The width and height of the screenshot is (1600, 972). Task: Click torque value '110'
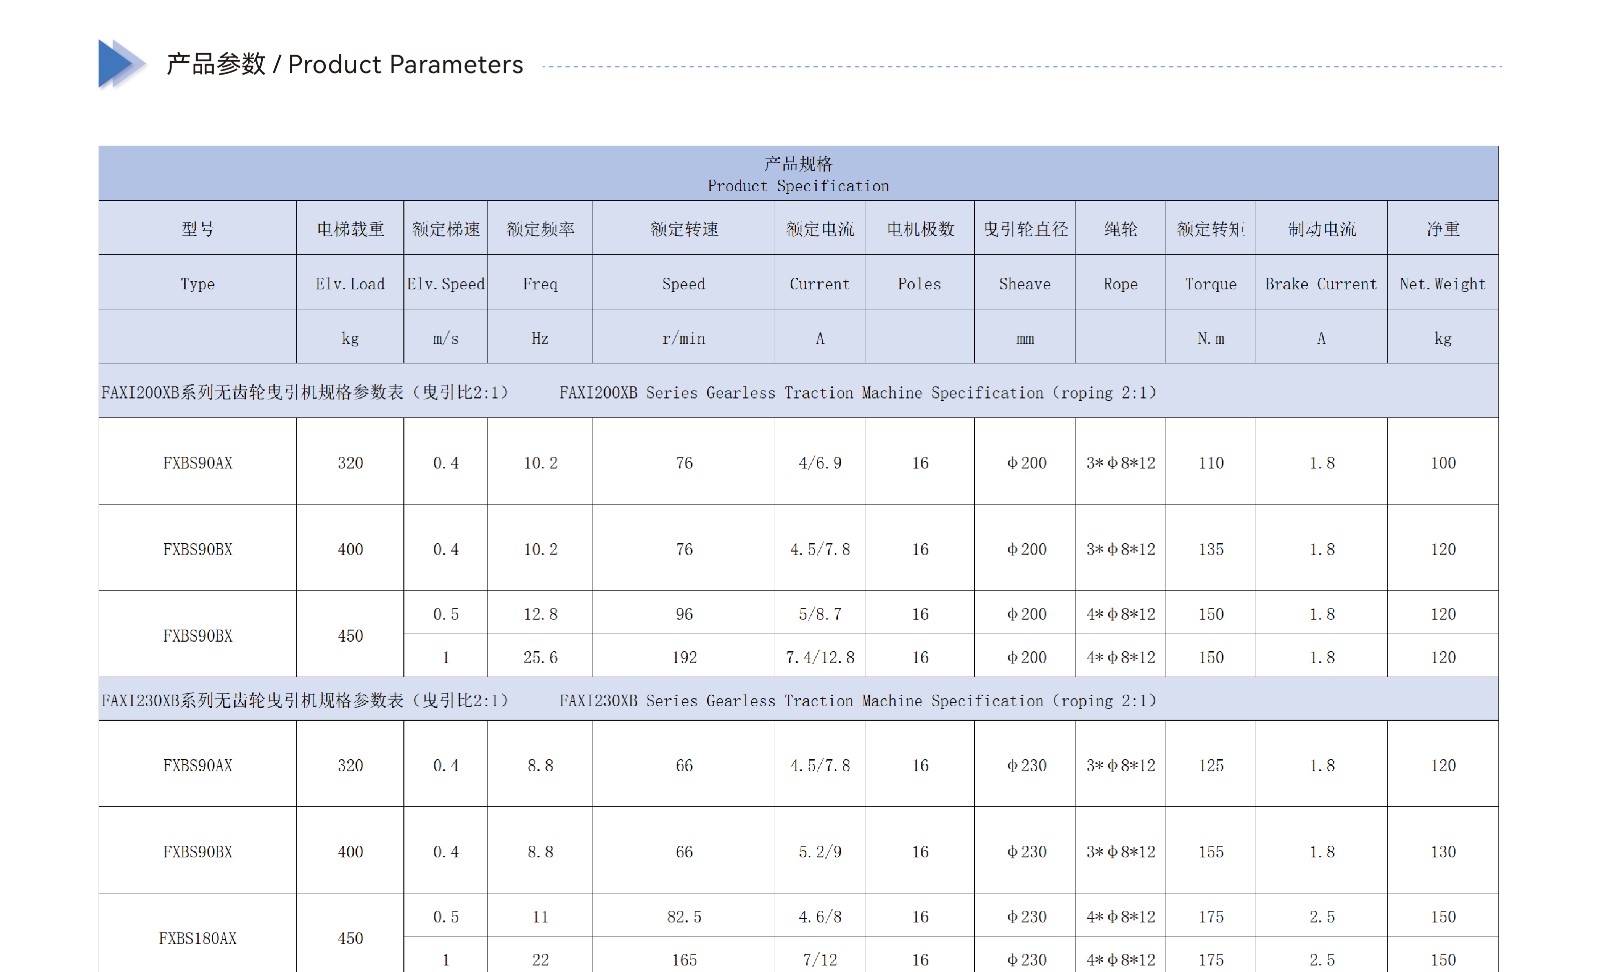point(1211,463)
